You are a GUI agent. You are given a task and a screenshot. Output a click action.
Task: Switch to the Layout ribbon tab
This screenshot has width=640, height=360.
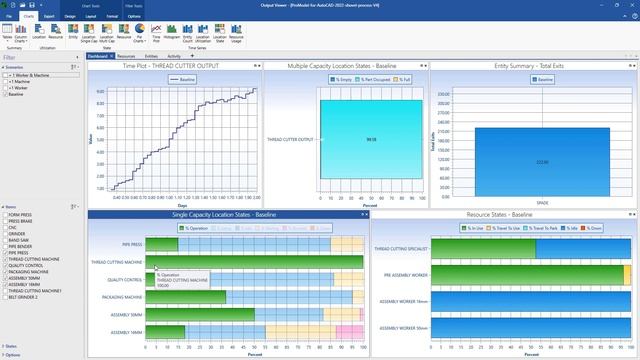(91, 16)
